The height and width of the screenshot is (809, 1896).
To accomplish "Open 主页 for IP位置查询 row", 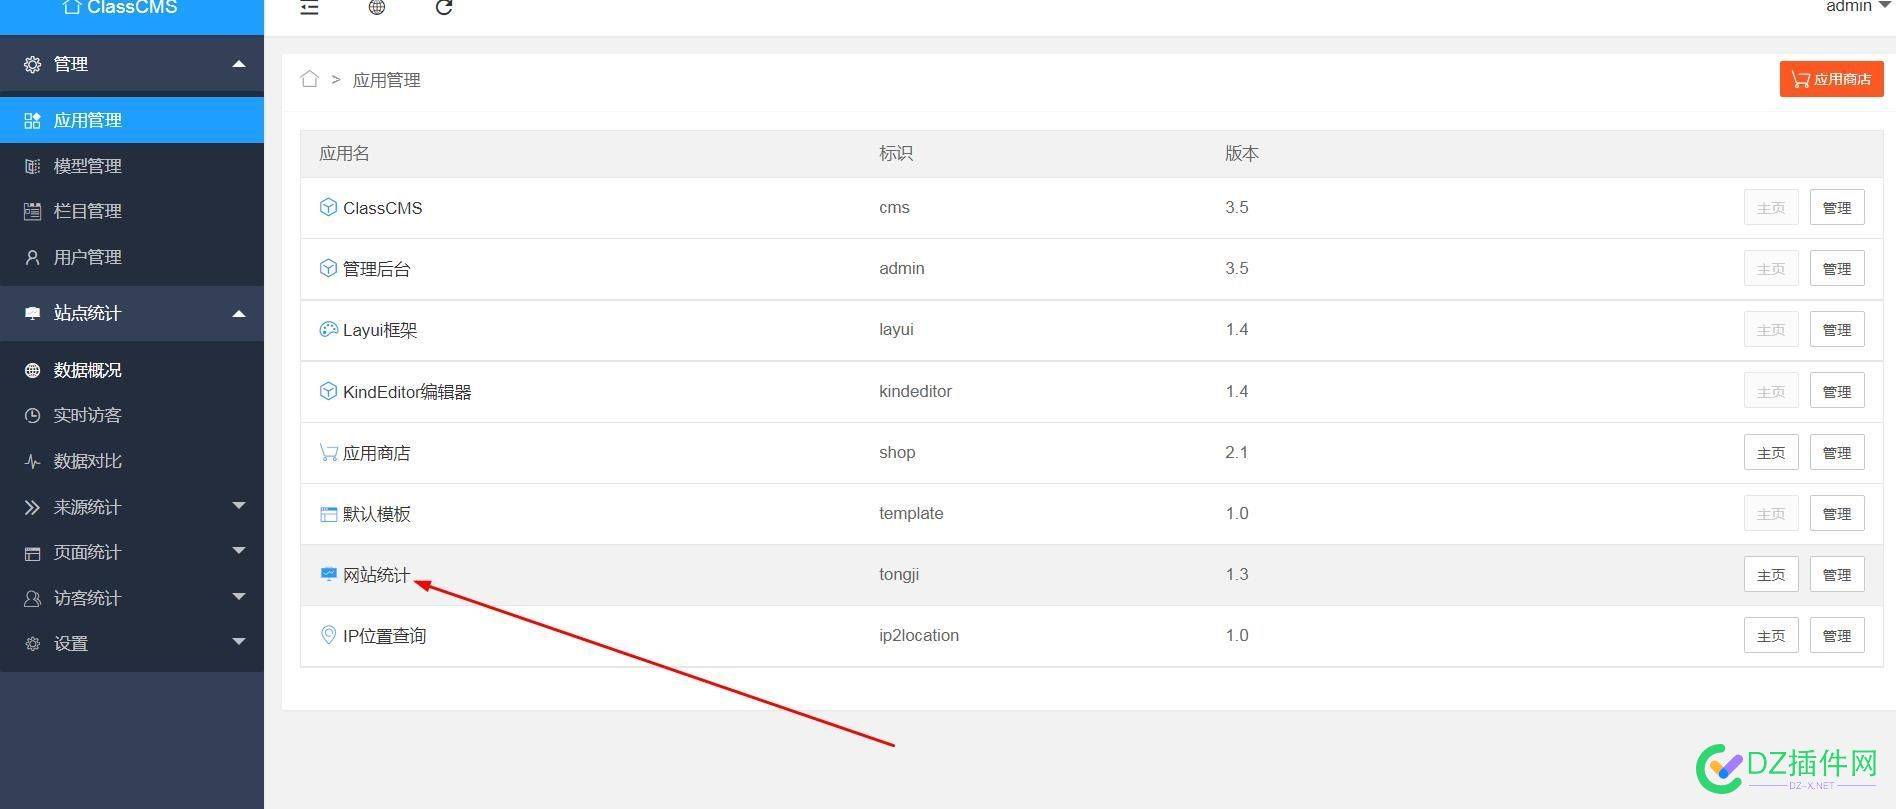I will [x=1771, y=636].
